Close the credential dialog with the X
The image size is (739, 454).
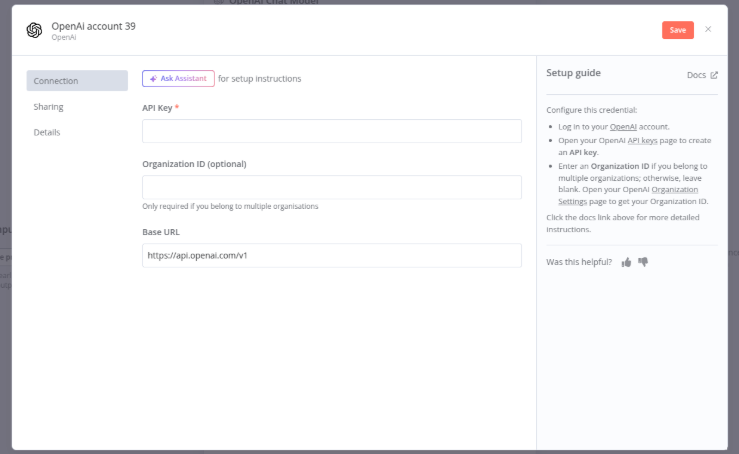pos(708,29)
